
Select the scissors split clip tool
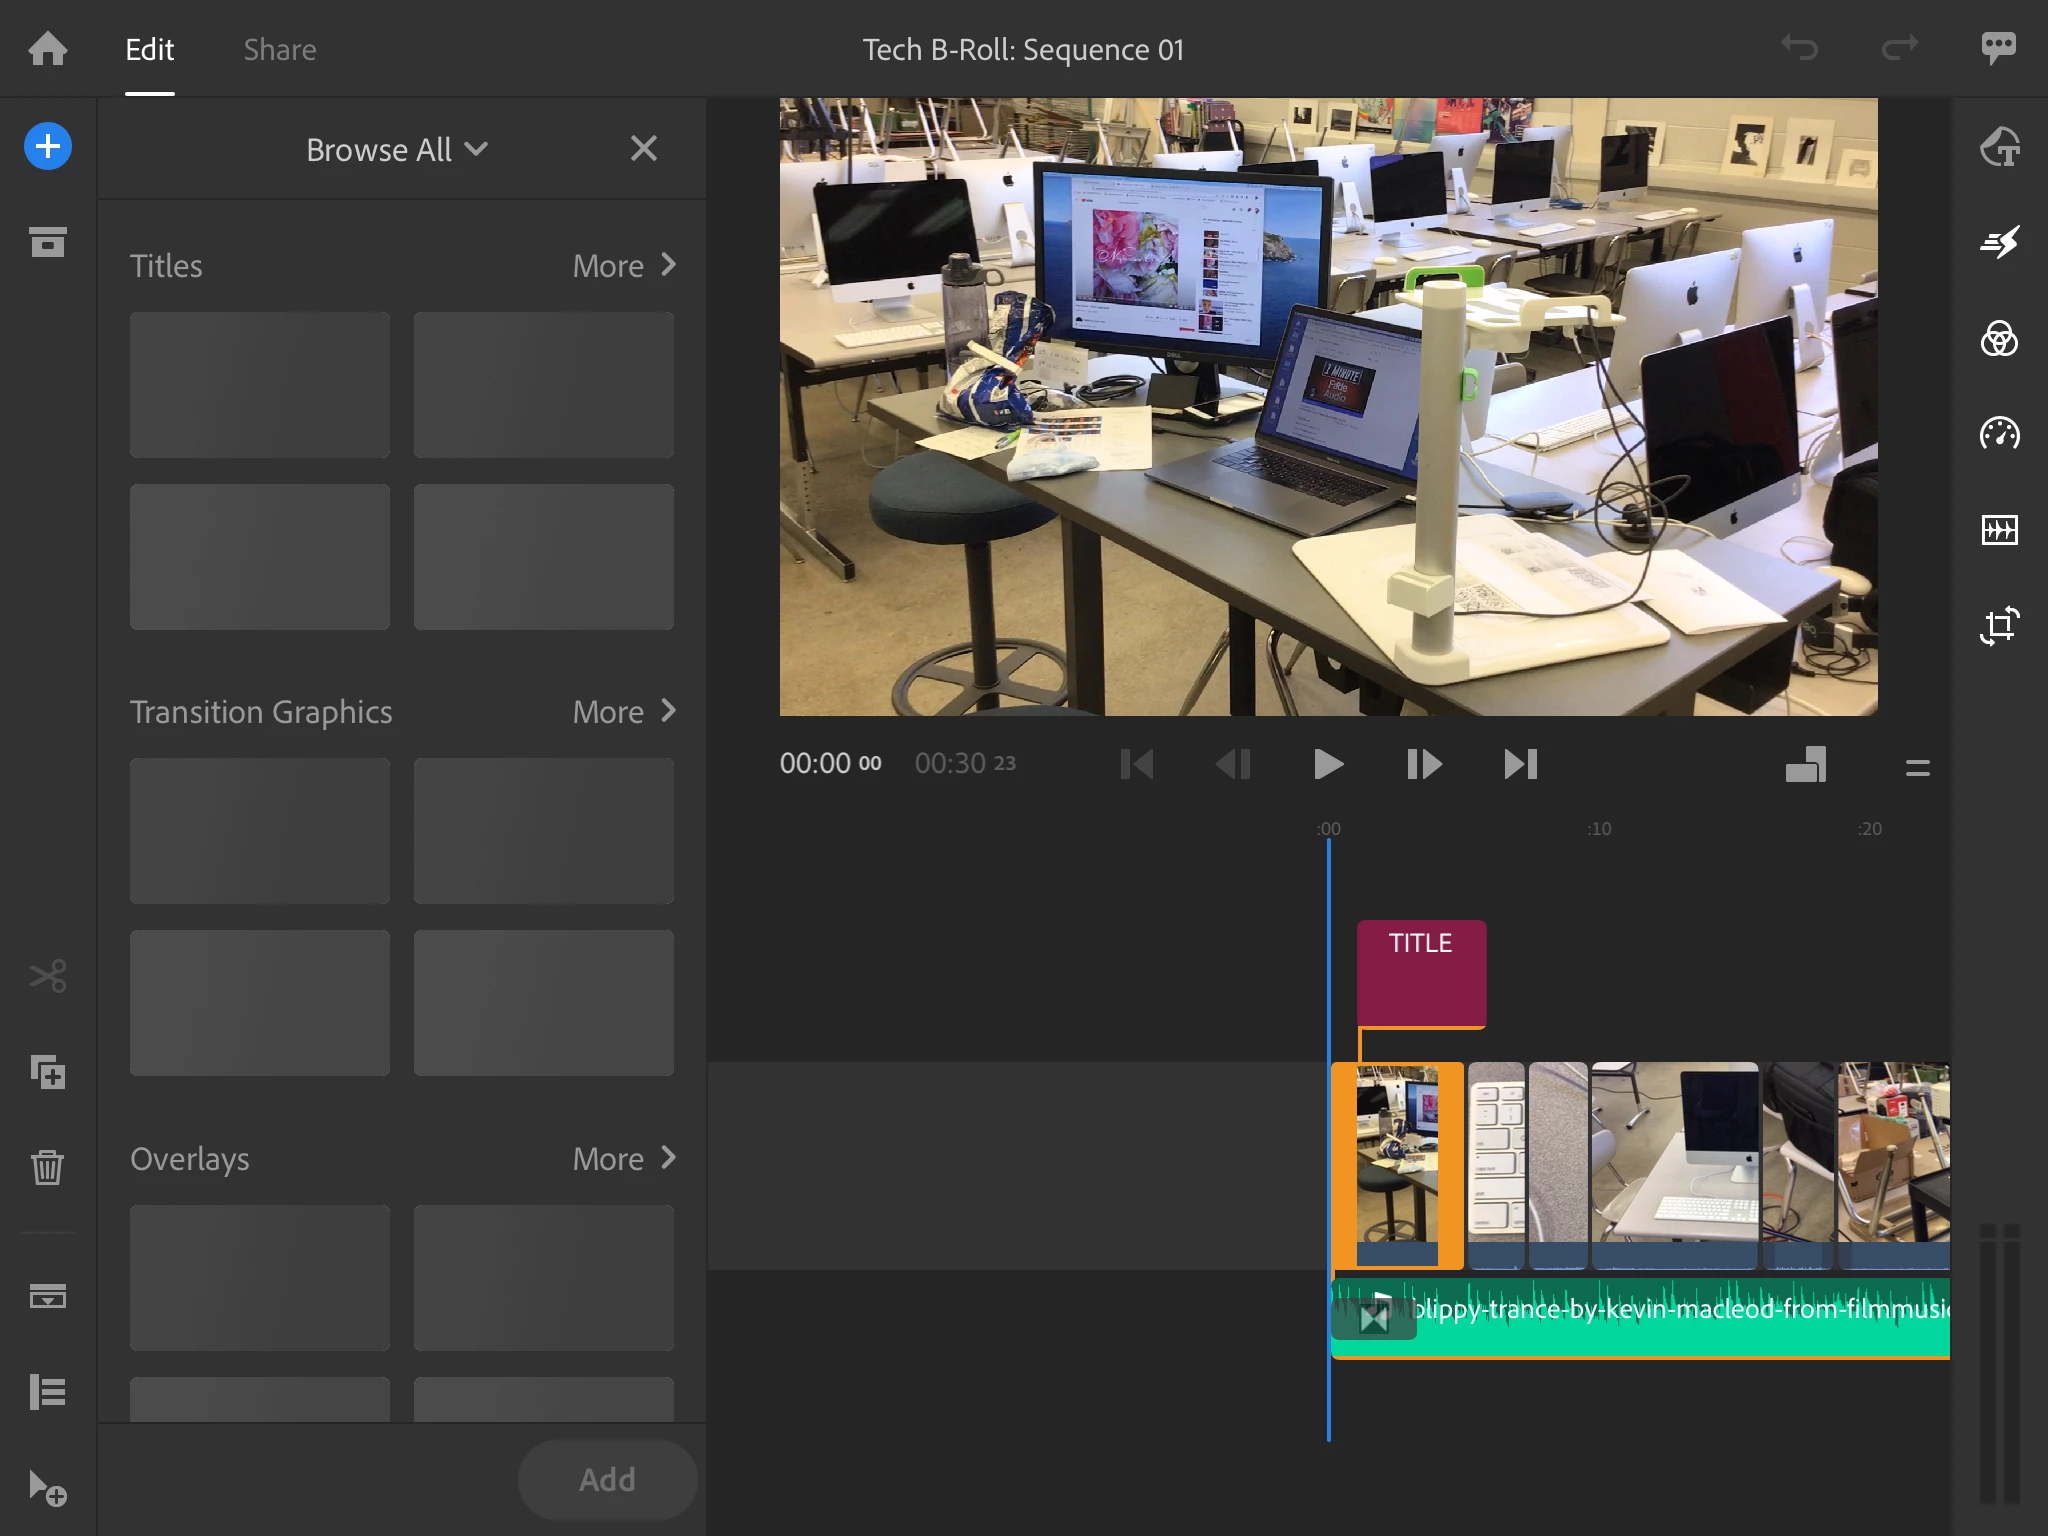47,976
